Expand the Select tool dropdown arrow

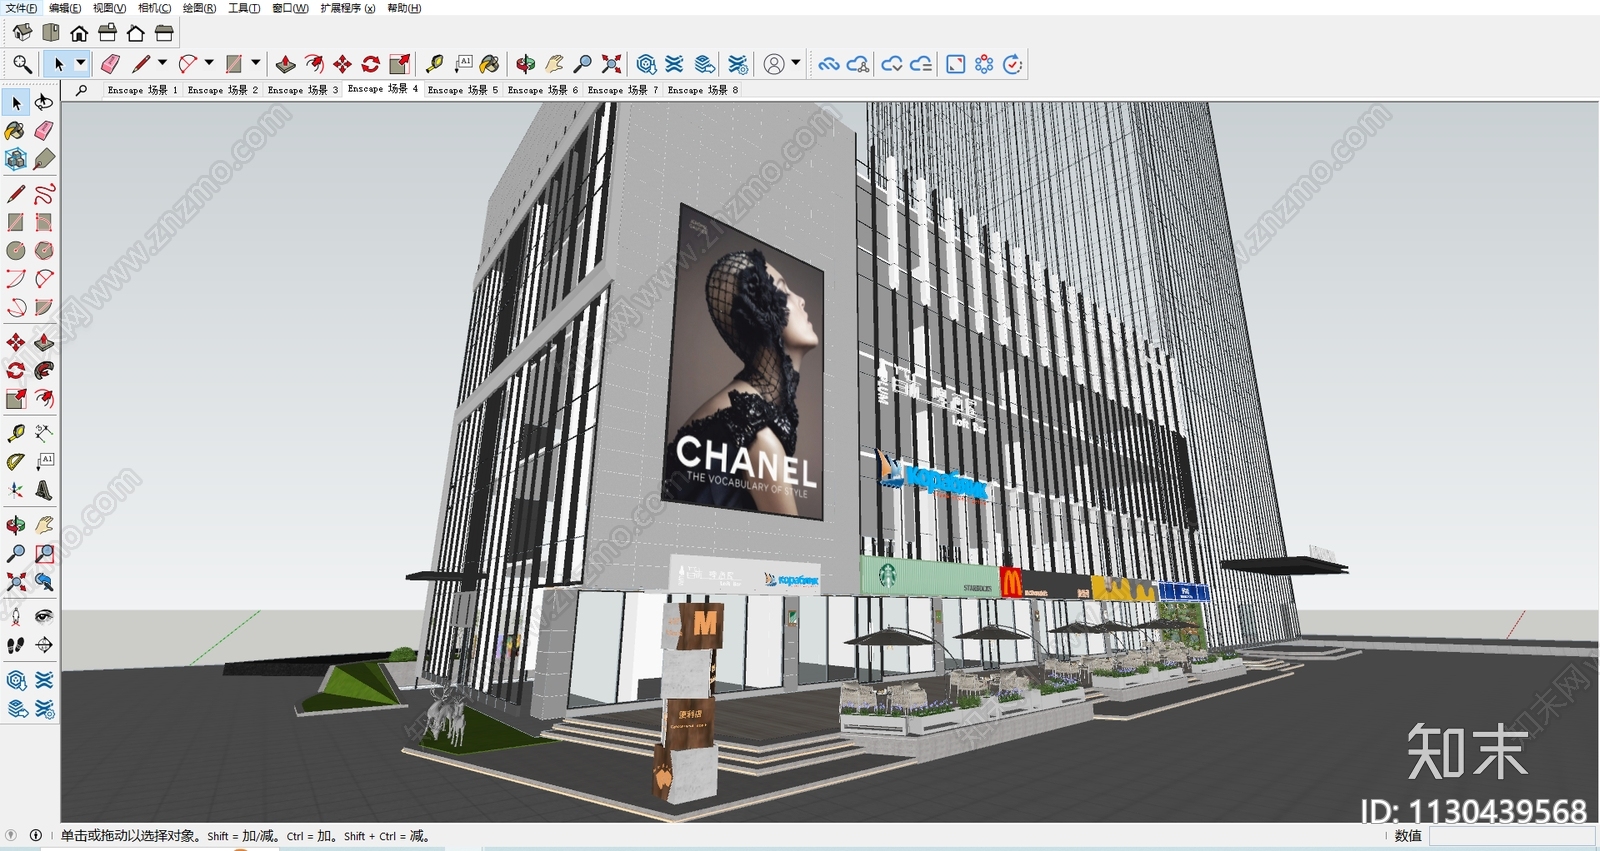[x=81, y=64]
